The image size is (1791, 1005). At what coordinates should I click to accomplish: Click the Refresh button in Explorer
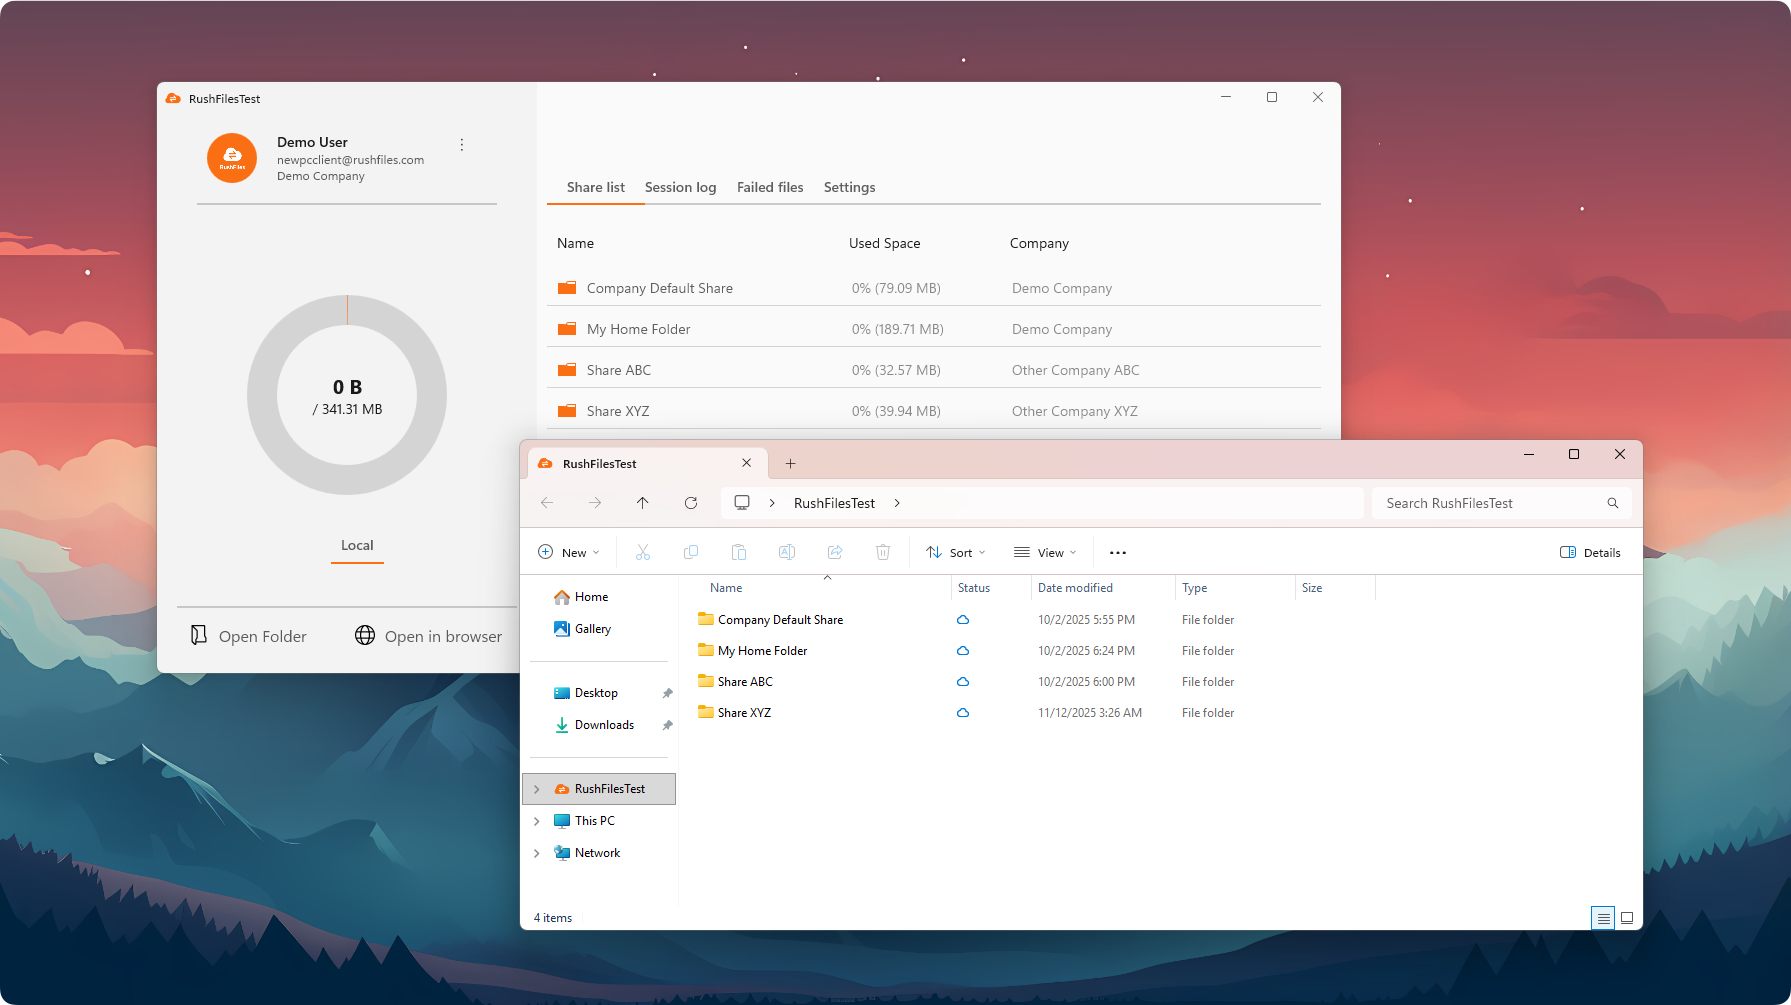[691, 503]
